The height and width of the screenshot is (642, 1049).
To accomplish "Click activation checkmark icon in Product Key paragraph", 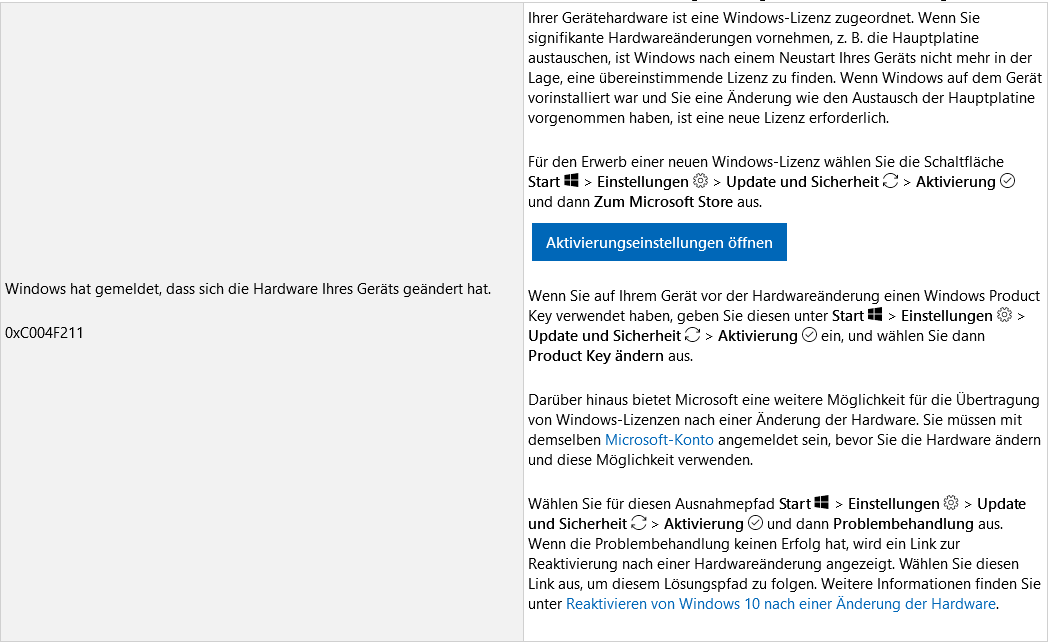I will (809, 334).
